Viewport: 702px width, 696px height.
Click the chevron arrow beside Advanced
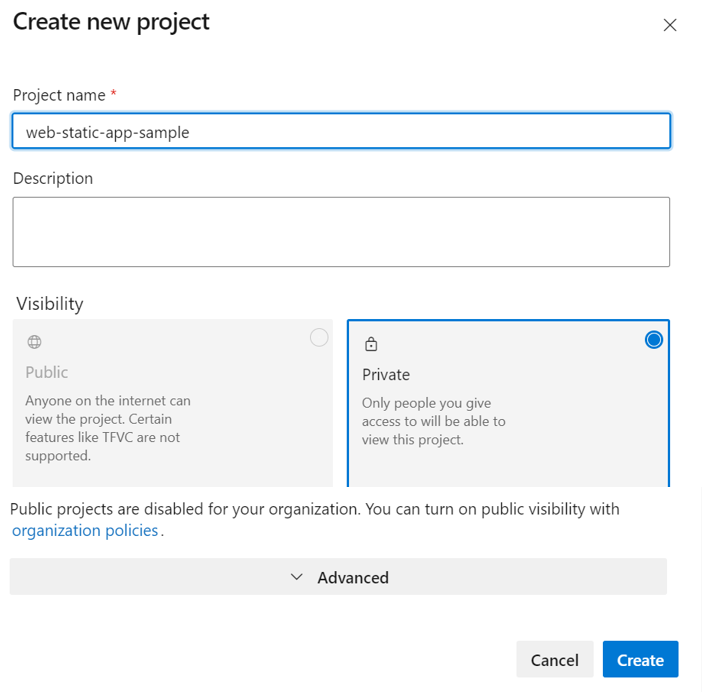tap(296, 577)
